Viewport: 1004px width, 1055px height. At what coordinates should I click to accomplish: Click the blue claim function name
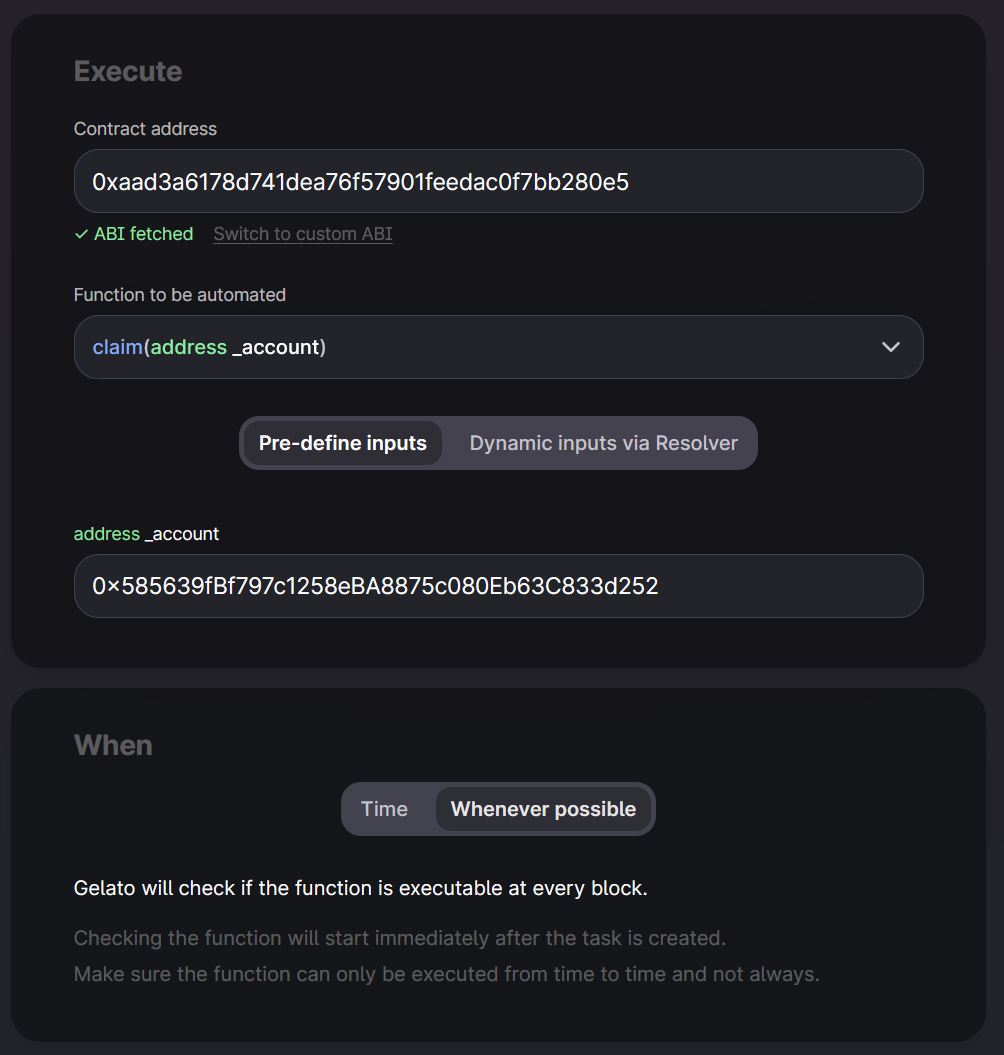tap(117, 347)
